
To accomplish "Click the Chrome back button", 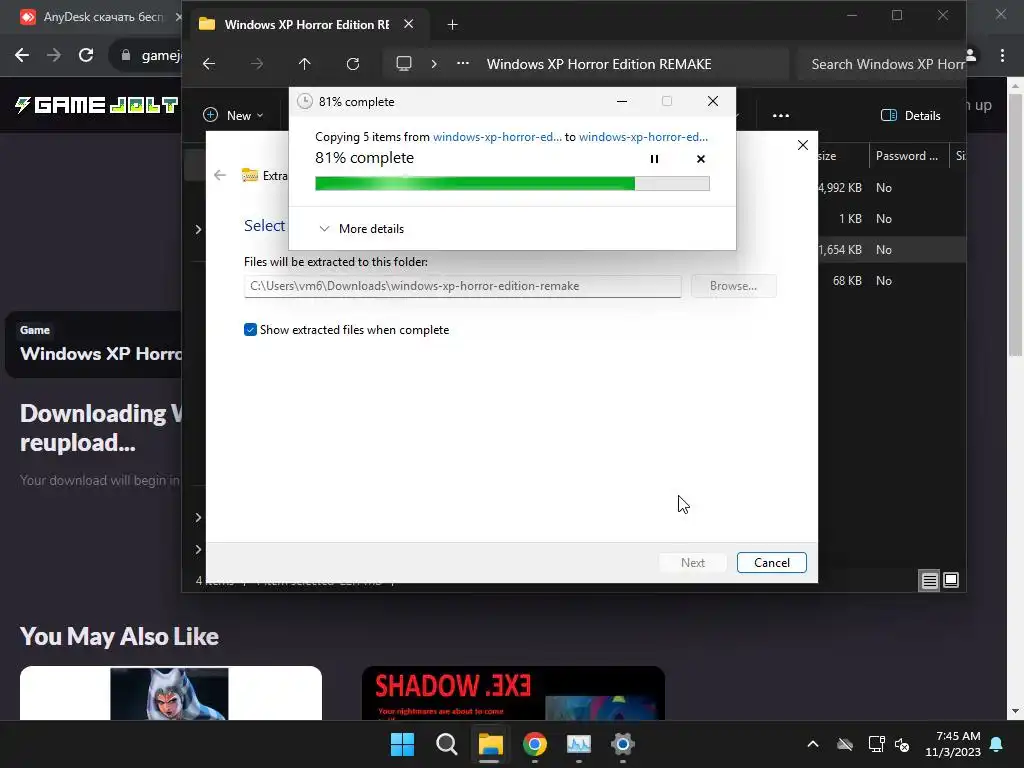I will [x=22, y=56].
